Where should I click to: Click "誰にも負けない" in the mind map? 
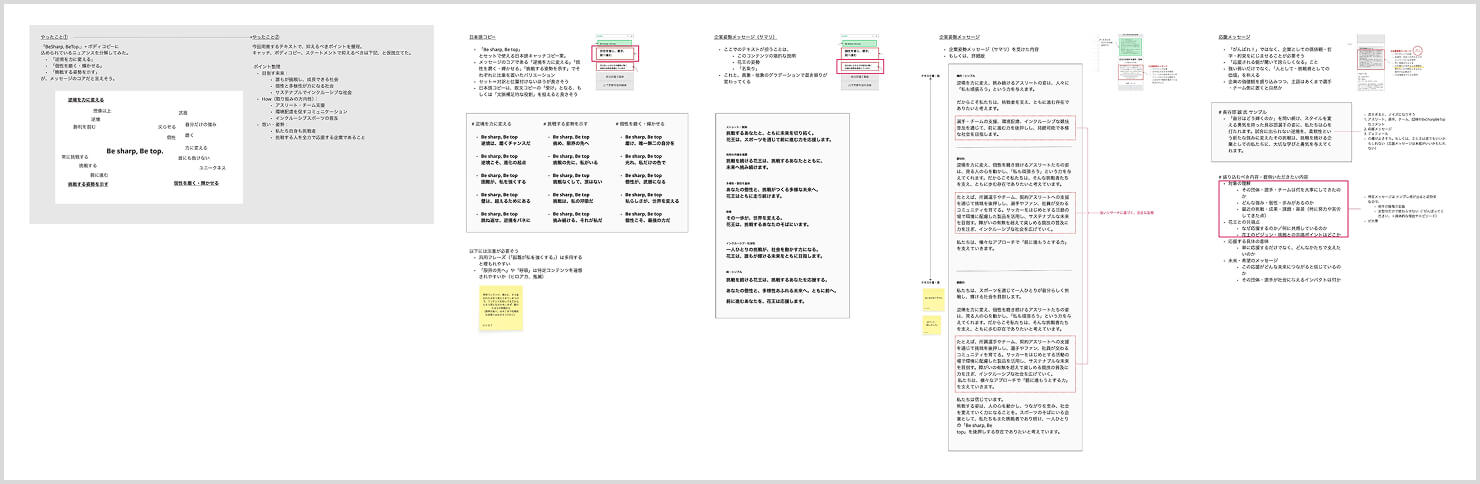(x=193, y=158)
